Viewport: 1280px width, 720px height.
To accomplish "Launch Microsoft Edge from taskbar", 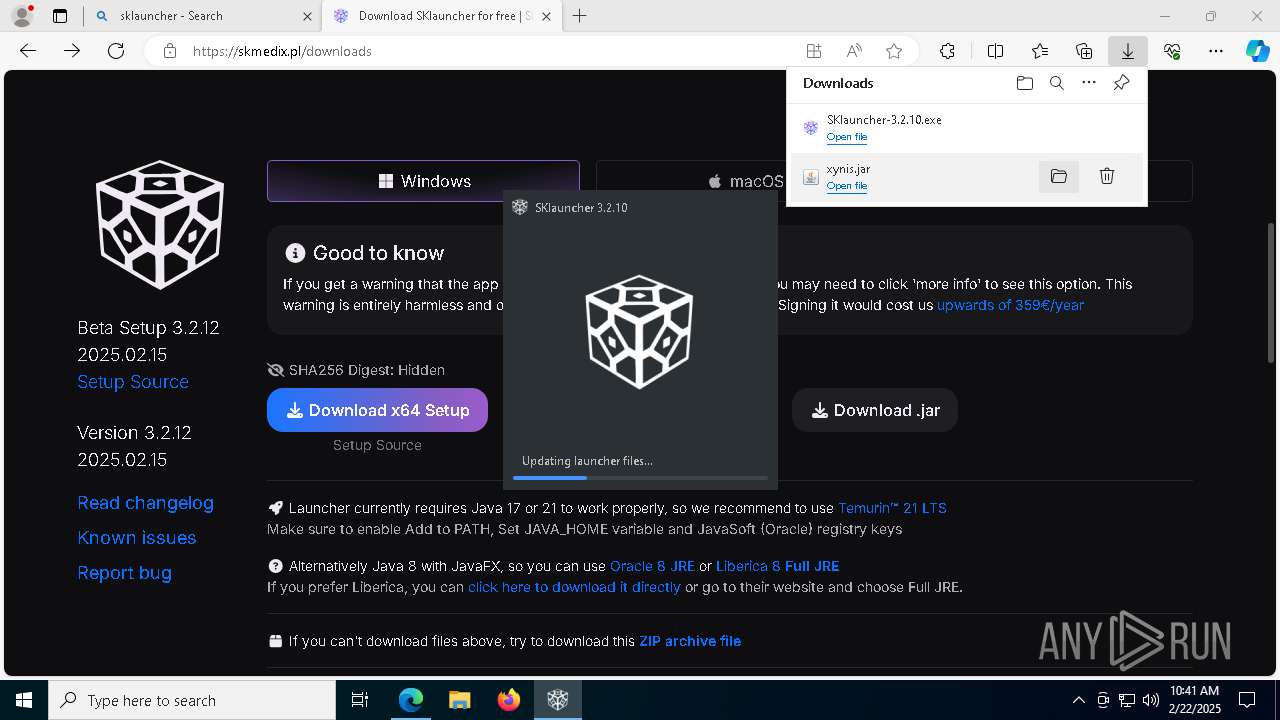I will click(x=411, y=700).
